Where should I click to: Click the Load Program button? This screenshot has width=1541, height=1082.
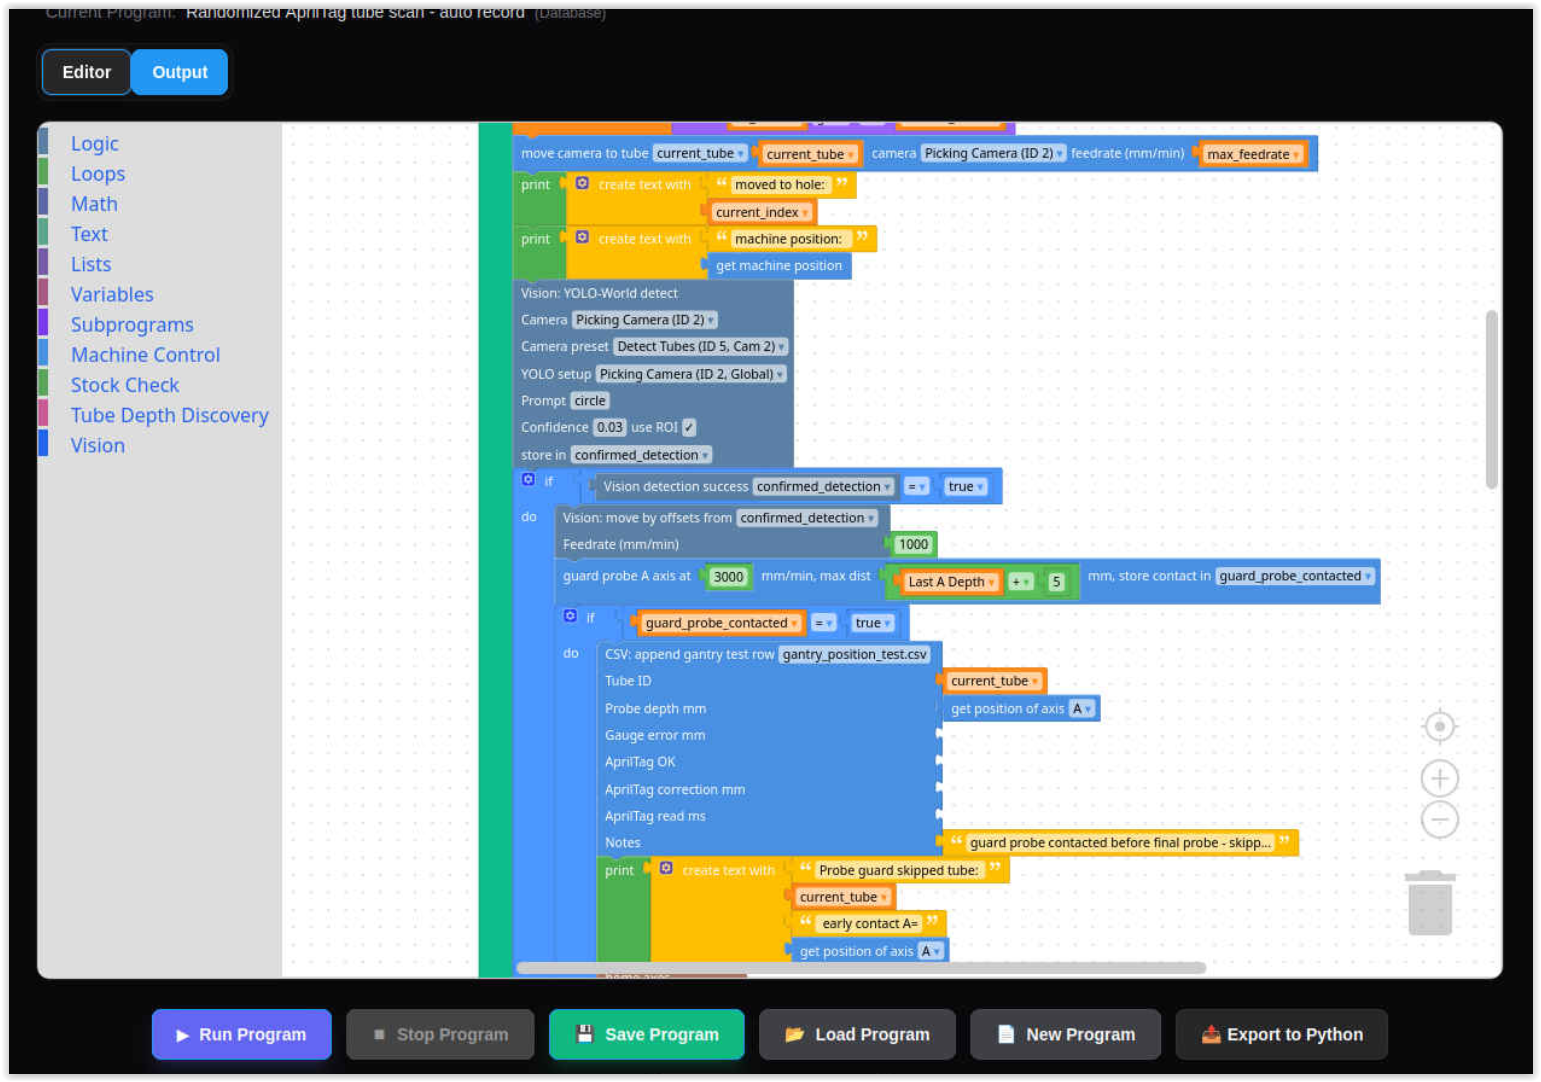[857, 1034]
